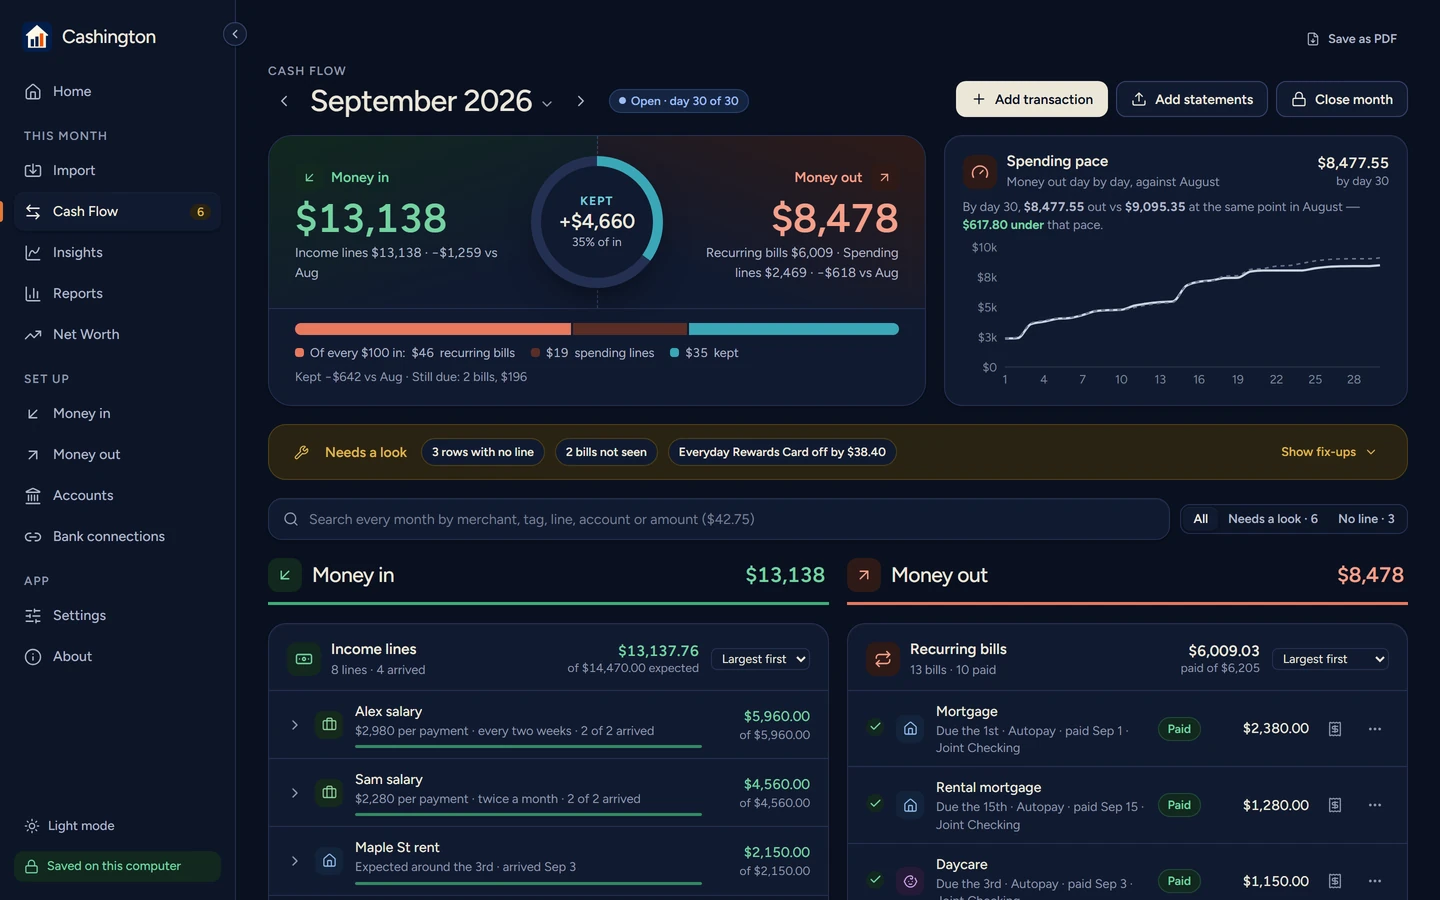Click Saved on this computer status
Image resolution: width=1440 pixels, height=900 pixels.
[117, 866]
